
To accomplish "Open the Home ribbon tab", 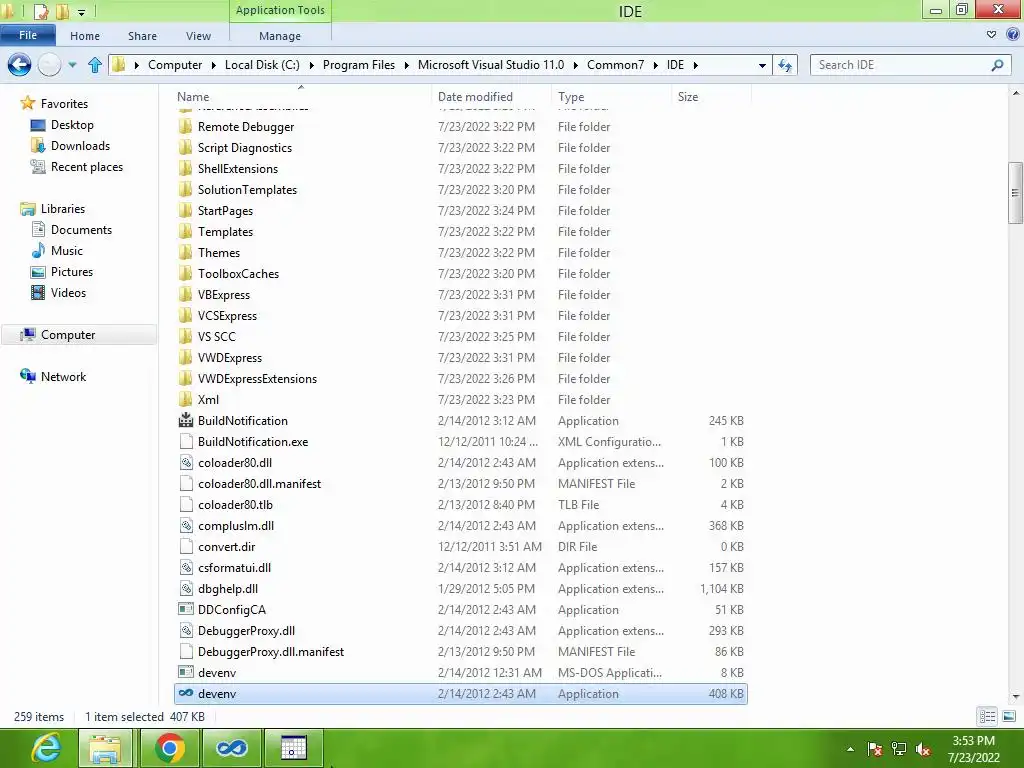I will (x=85, y=36).
